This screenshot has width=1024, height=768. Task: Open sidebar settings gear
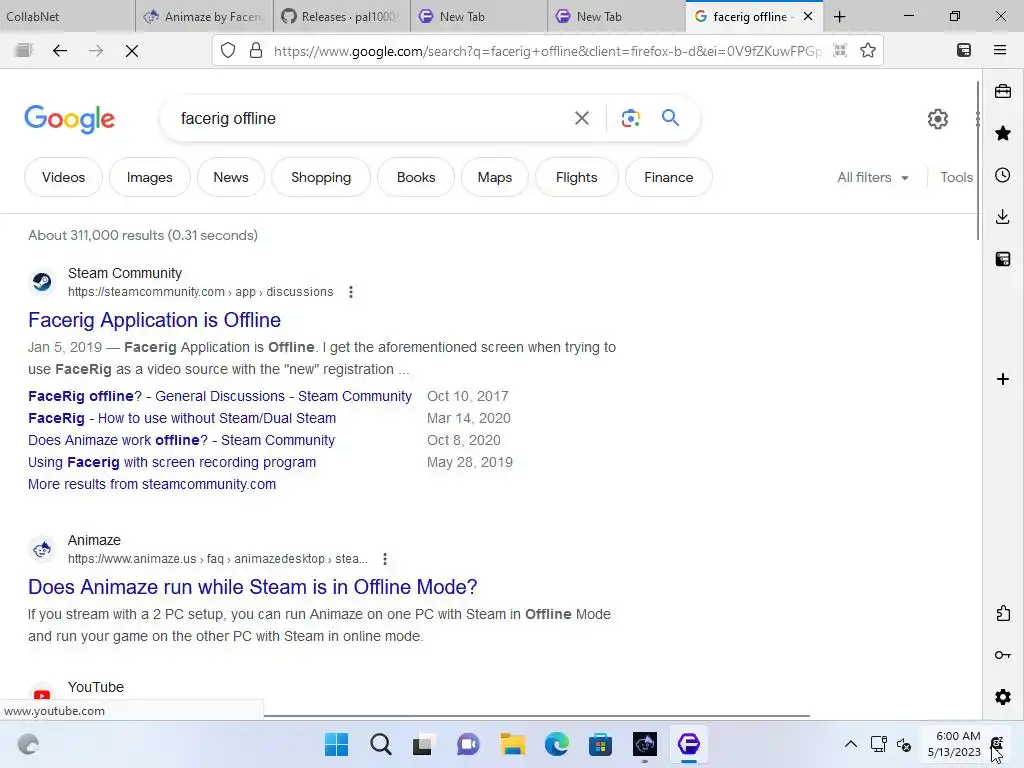(1002, 697)
